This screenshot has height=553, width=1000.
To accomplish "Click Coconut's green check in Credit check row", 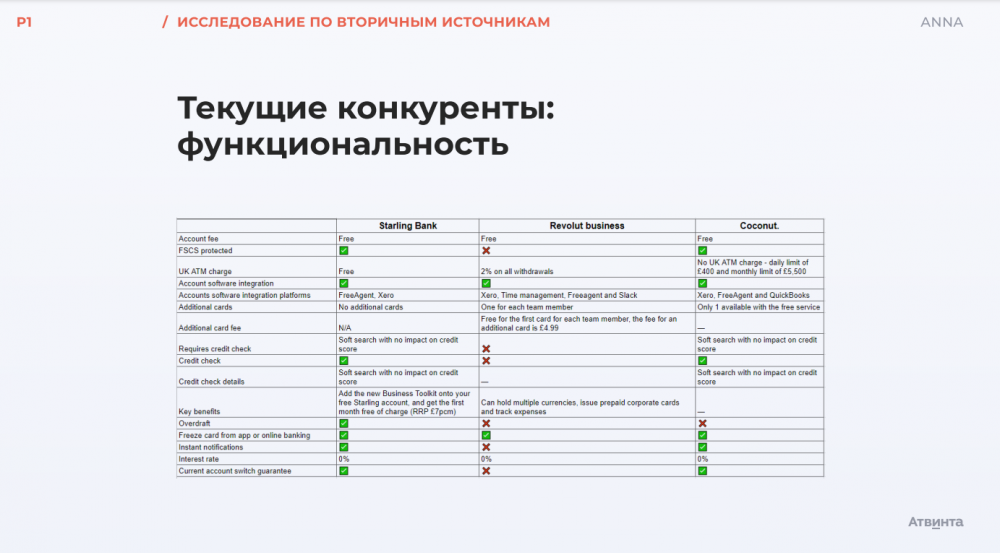I will pos(702,360).
